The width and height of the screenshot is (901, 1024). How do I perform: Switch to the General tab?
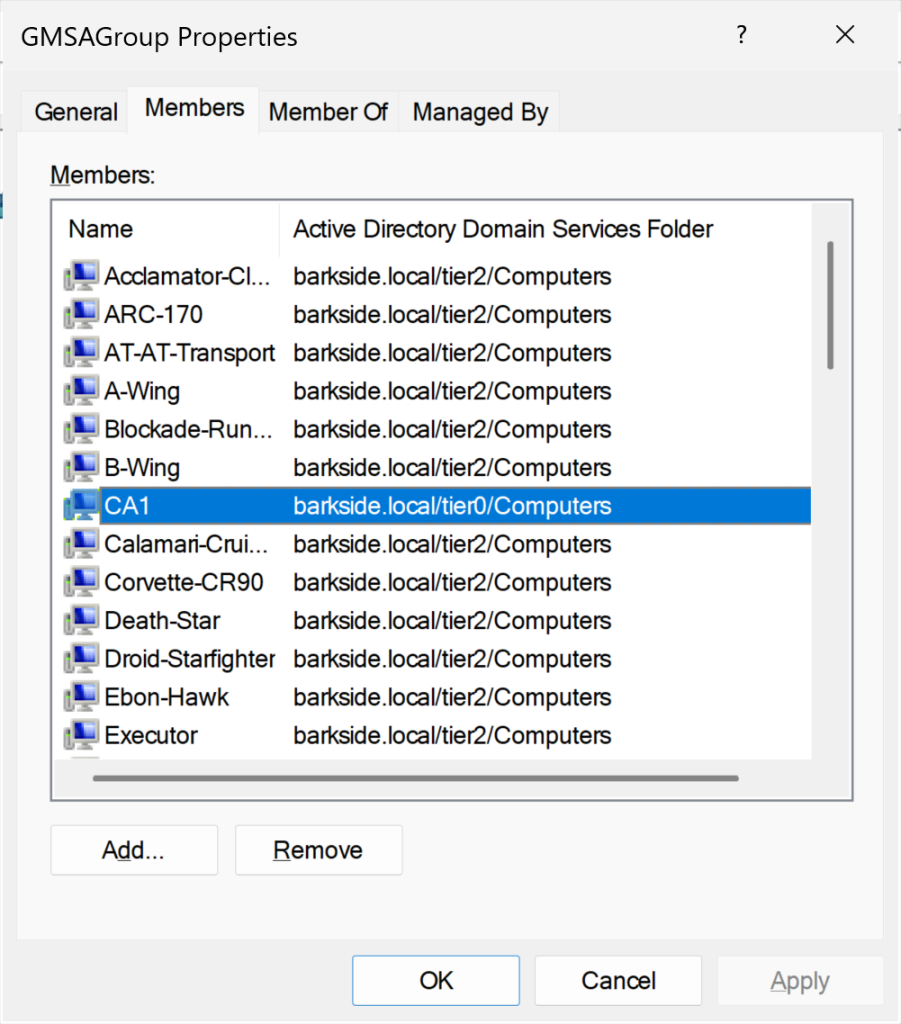(76, 112)
